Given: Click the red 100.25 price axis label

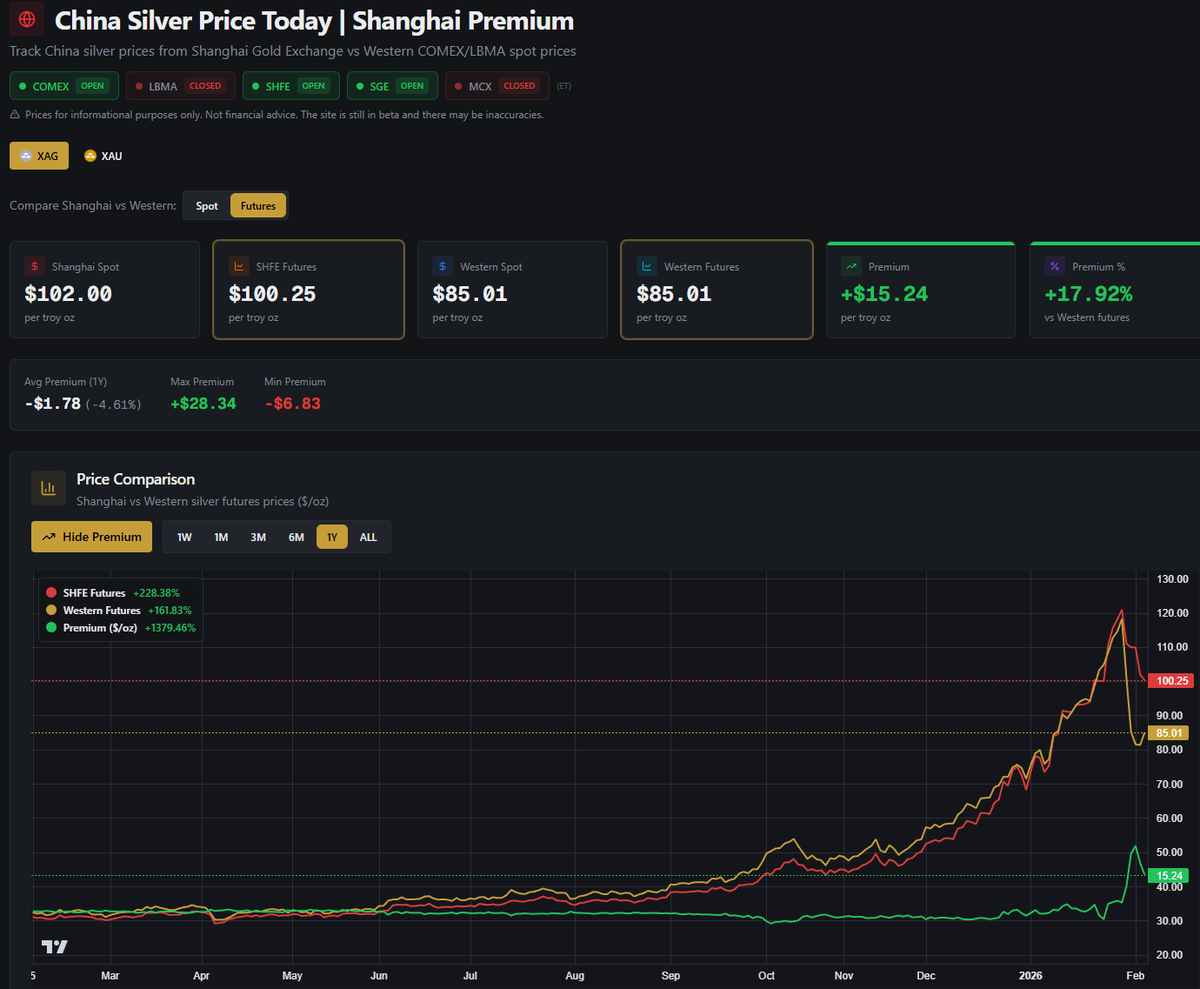Looking at the screenshot, I should pos(1172,681).
